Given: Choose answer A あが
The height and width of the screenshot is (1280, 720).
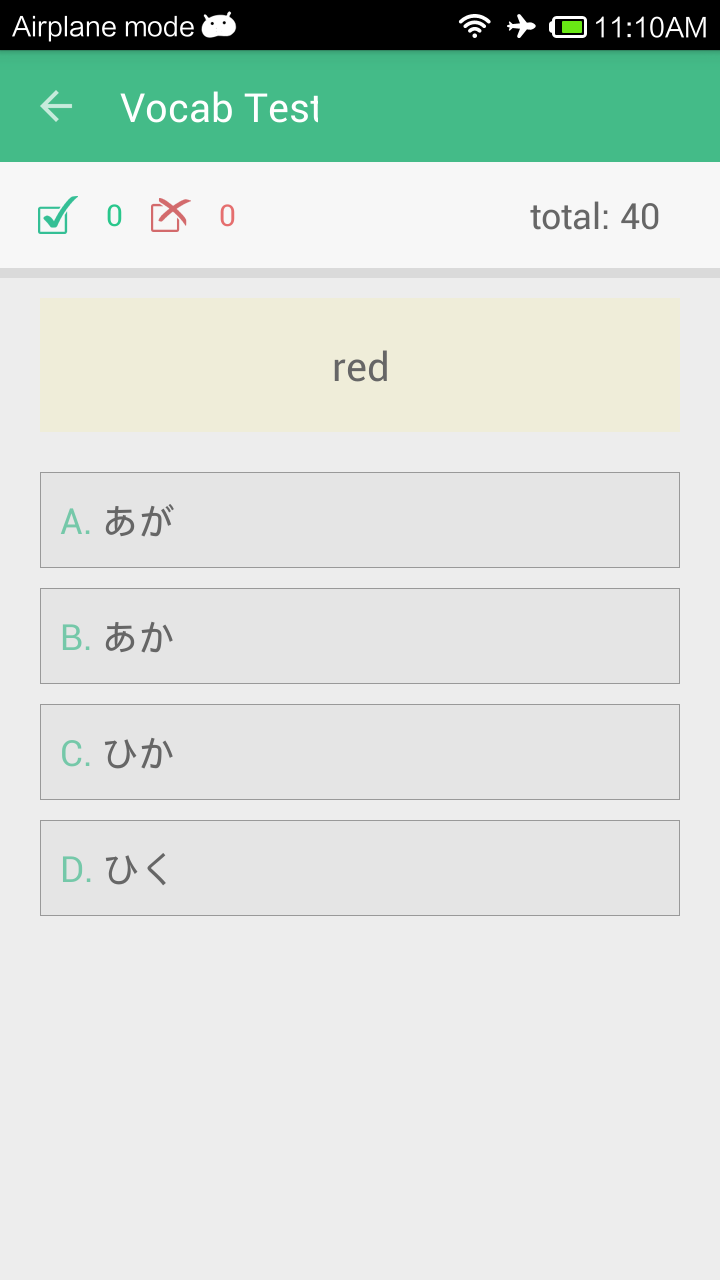Looking at the screenshot, I should coord(360,520).
